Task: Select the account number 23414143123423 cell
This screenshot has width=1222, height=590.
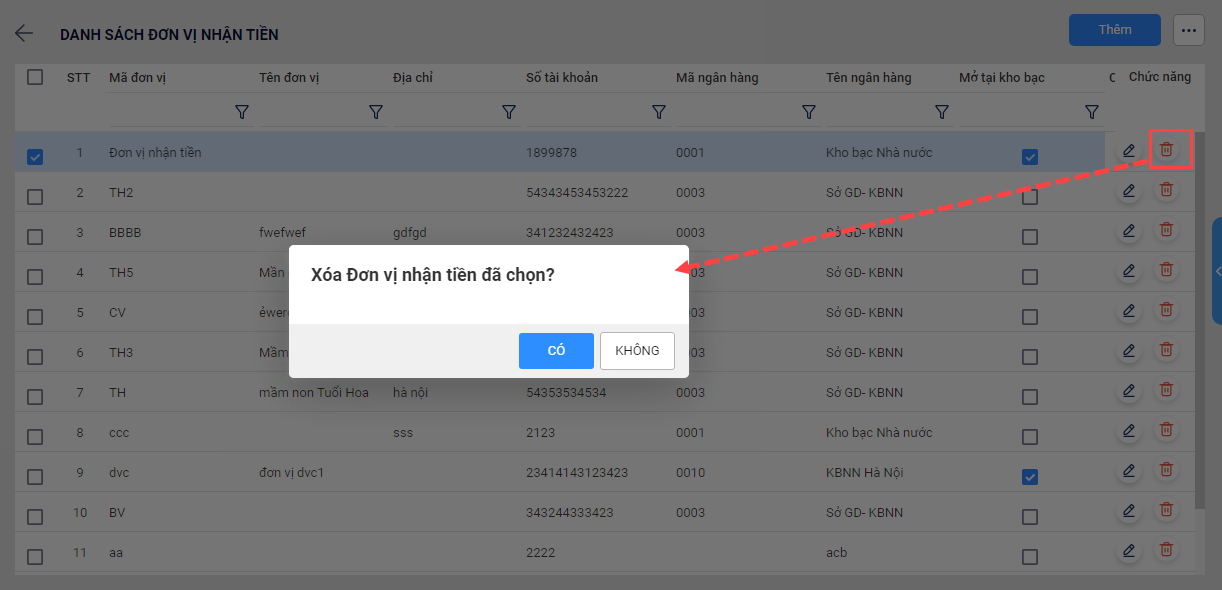Action: [x=577, y=472]
